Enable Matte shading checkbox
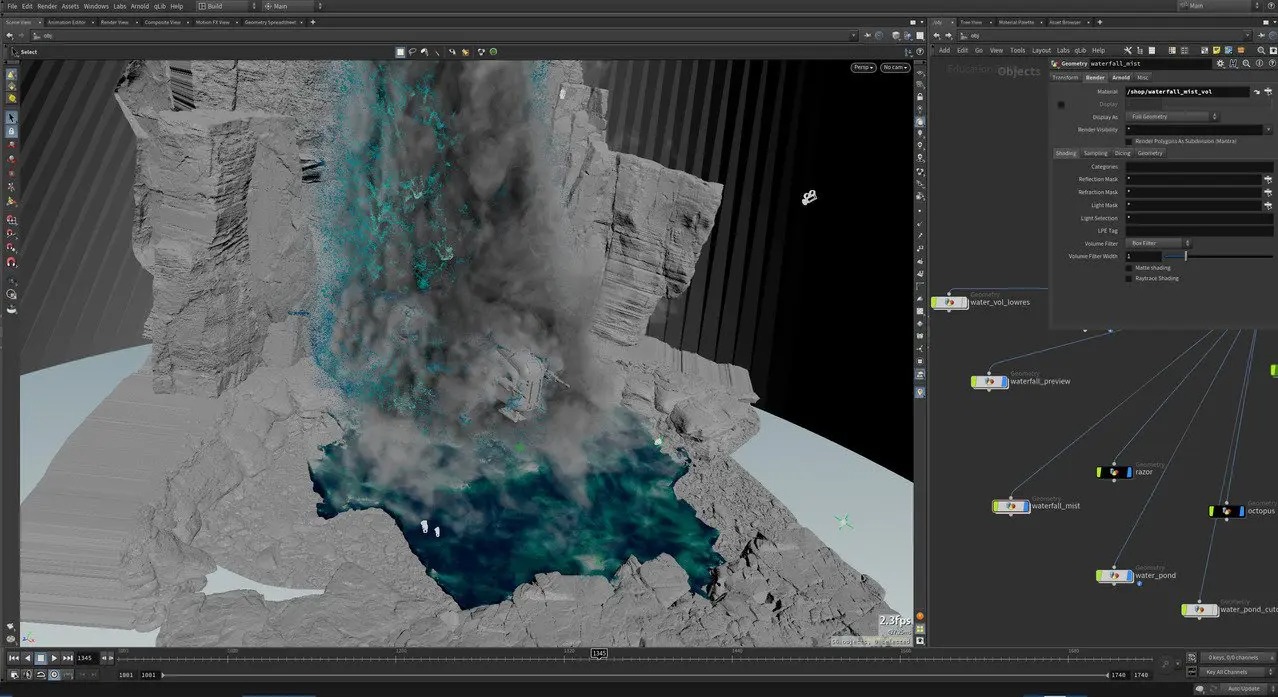 (x=1129, y=268)
